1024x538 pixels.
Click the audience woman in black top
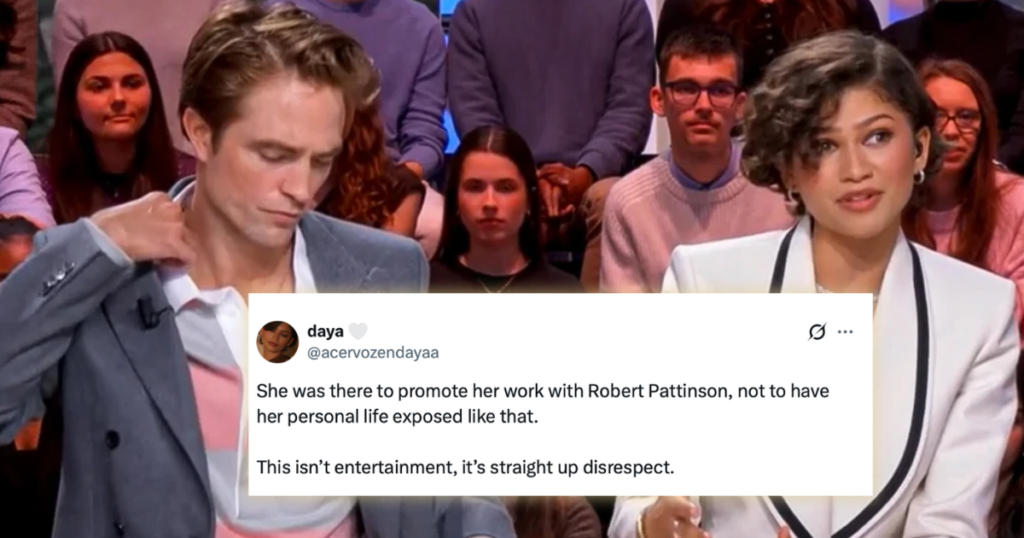click(492, 210)
